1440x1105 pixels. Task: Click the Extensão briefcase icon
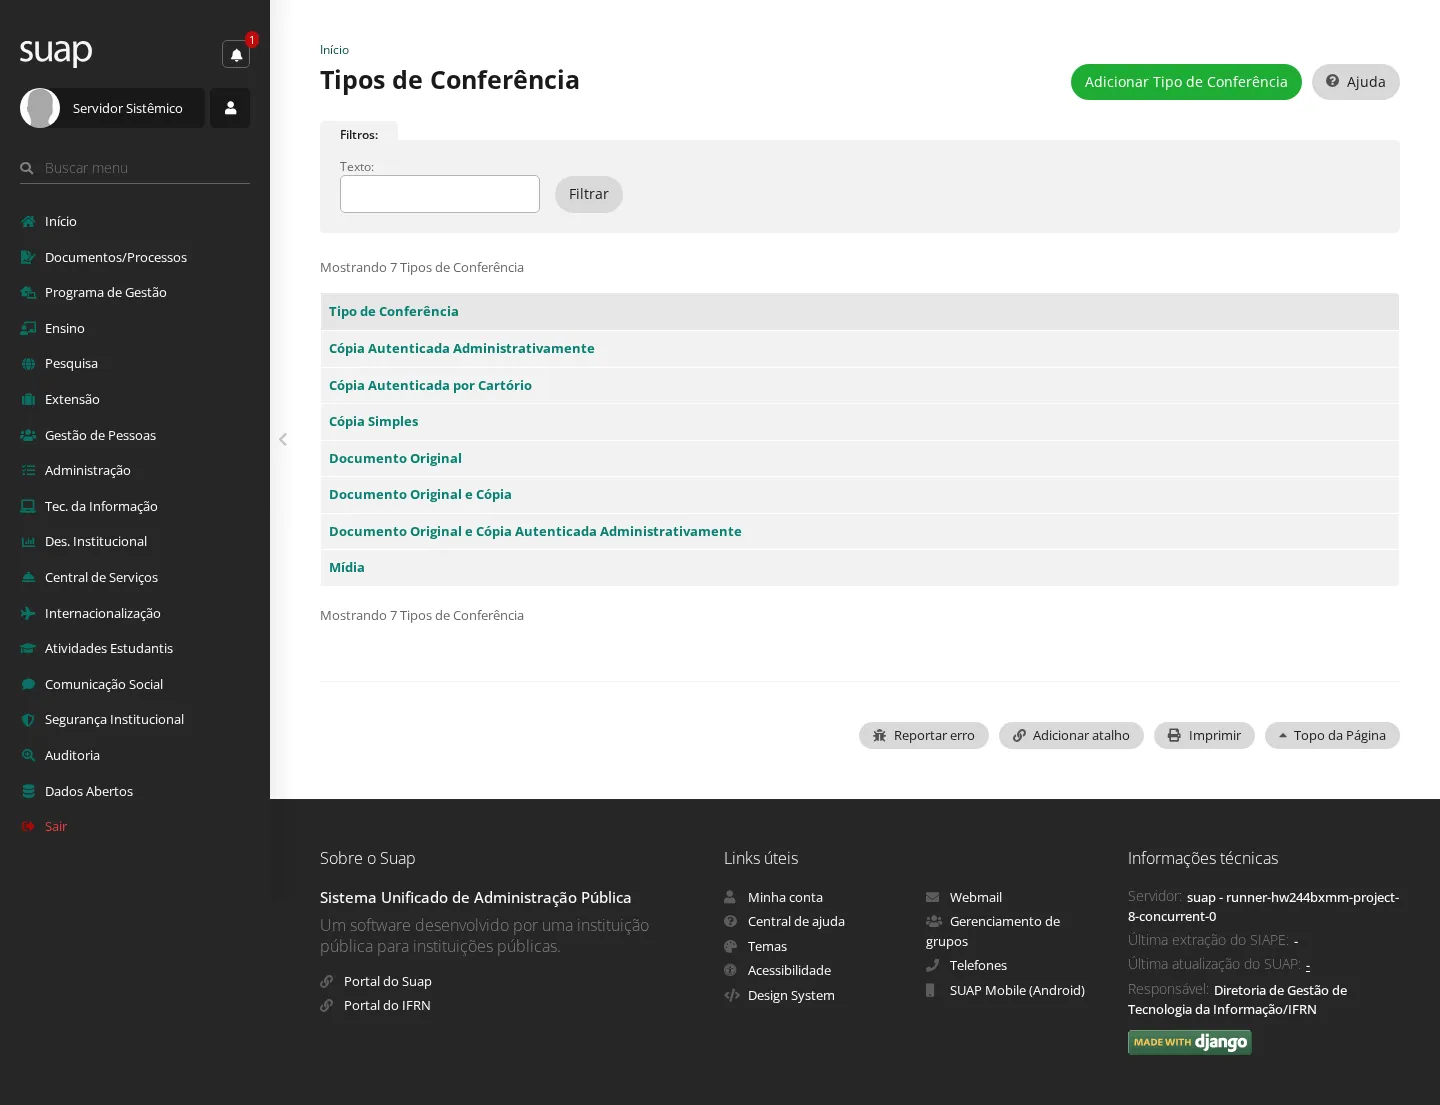tap(28, 400)
